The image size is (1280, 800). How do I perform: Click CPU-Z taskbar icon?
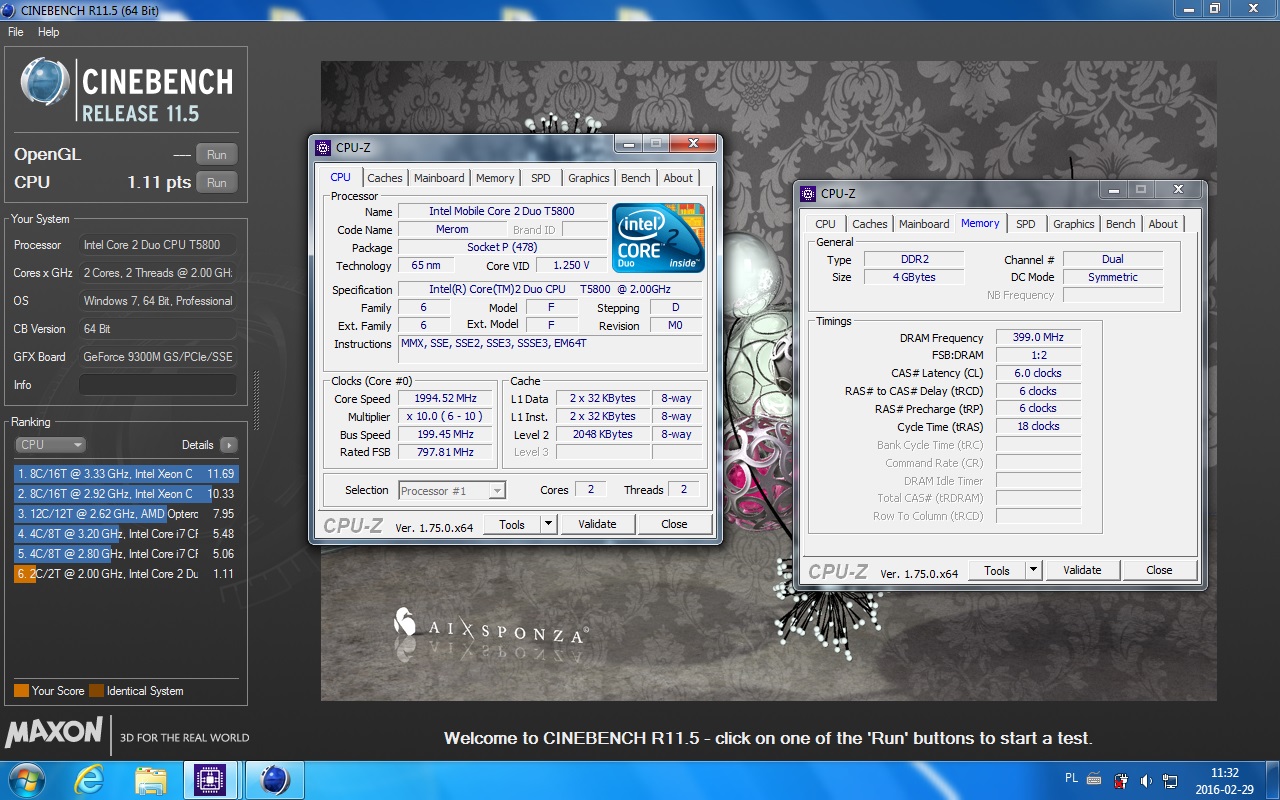click(210, 780)
